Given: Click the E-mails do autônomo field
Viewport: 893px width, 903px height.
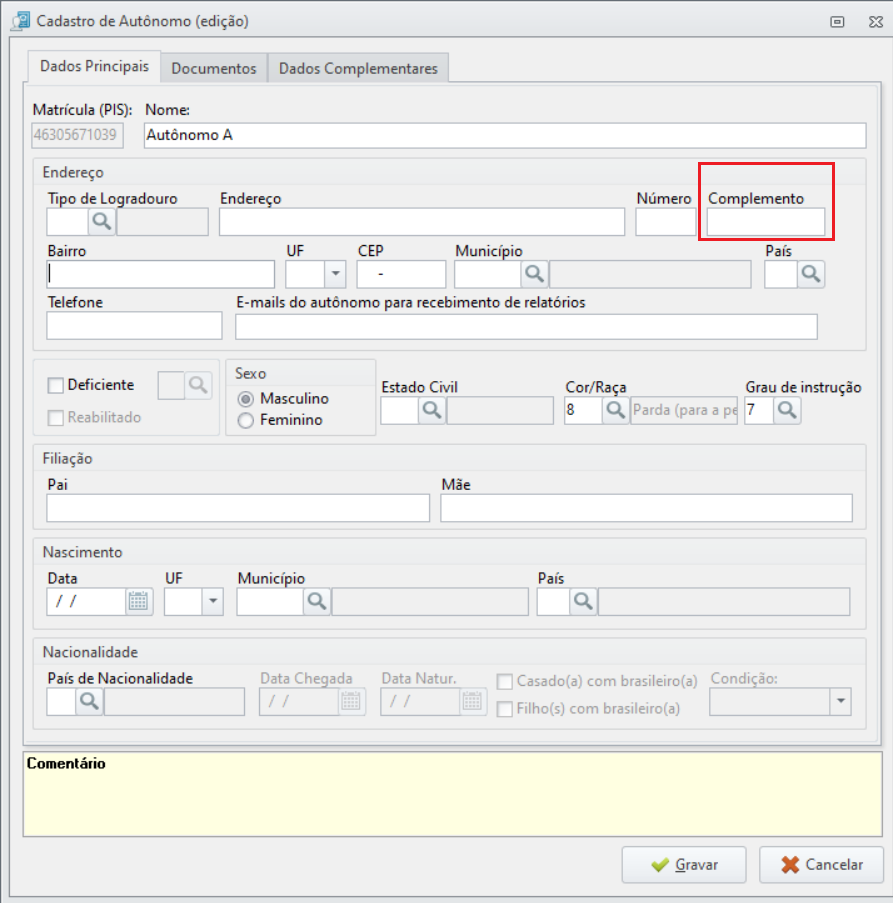Looking at the screenshot, I should click(526, 327).
